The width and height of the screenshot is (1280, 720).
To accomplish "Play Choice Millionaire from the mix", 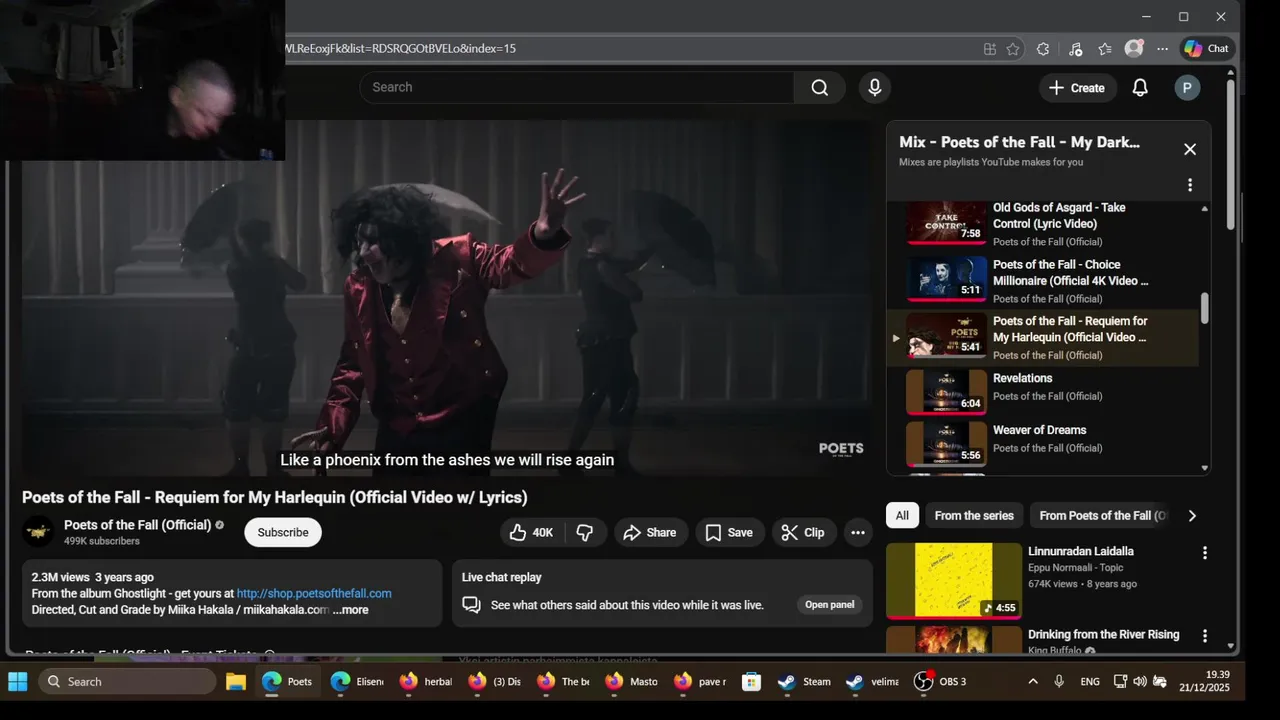I will tap(1045, 281).
